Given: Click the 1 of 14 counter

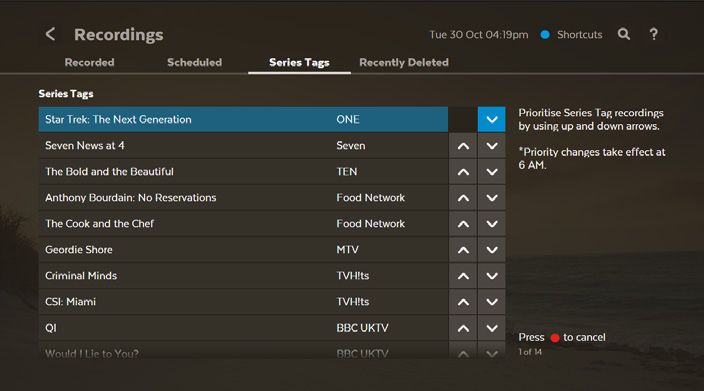Looking at the screenshot, I should (x=530, y=352).
